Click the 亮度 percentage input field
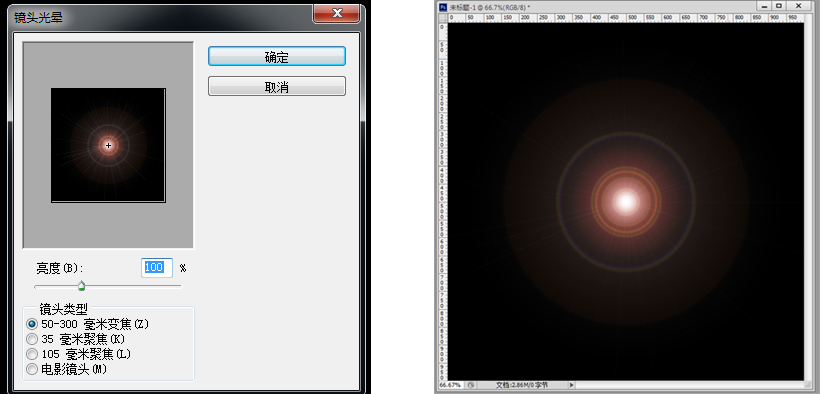 [157, 268]
